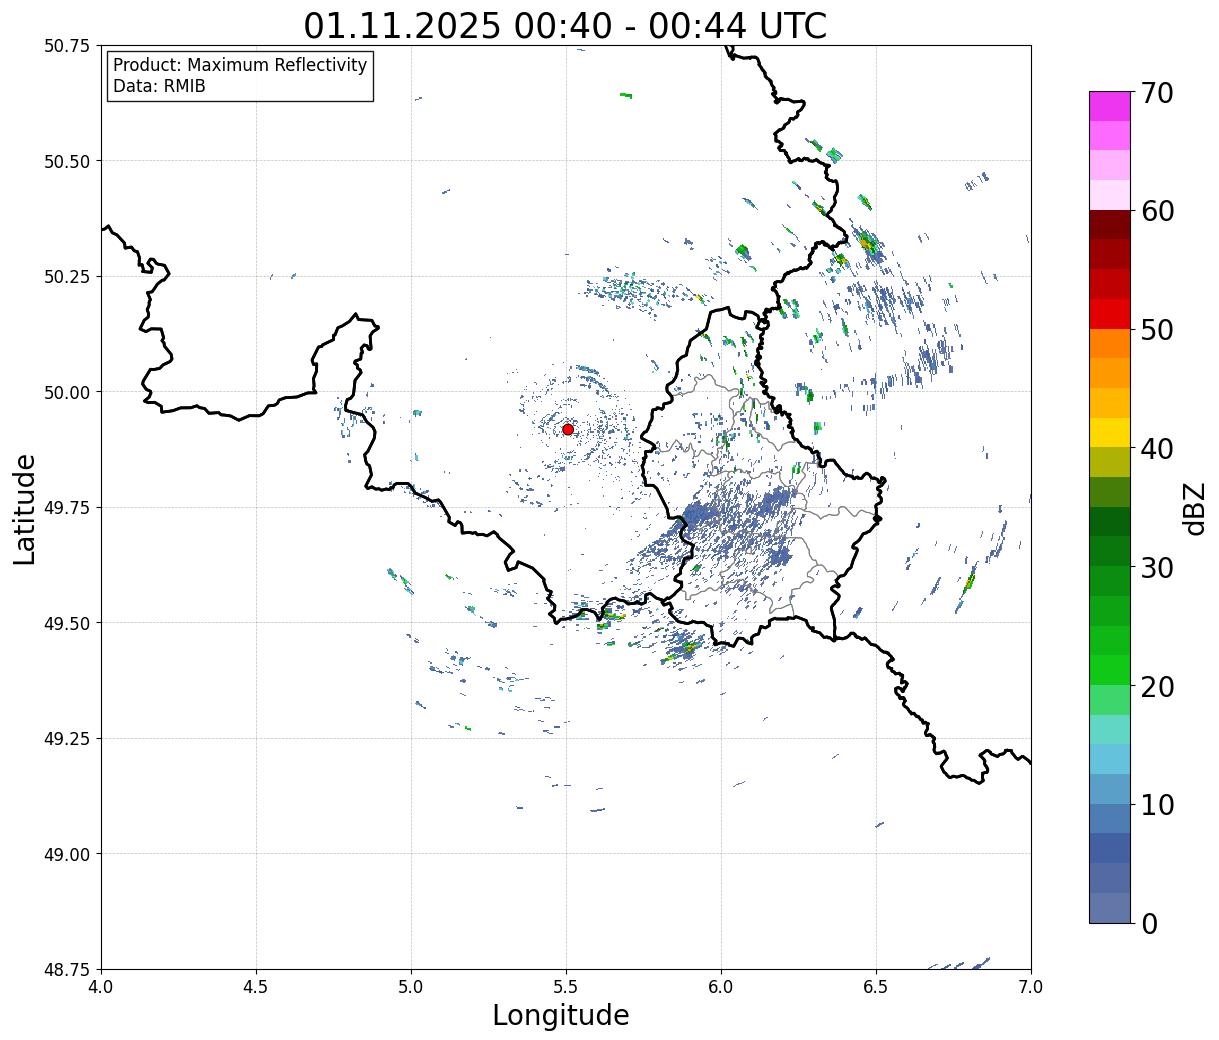Click the 7.0 longitude tick label

pos(1031,986)
